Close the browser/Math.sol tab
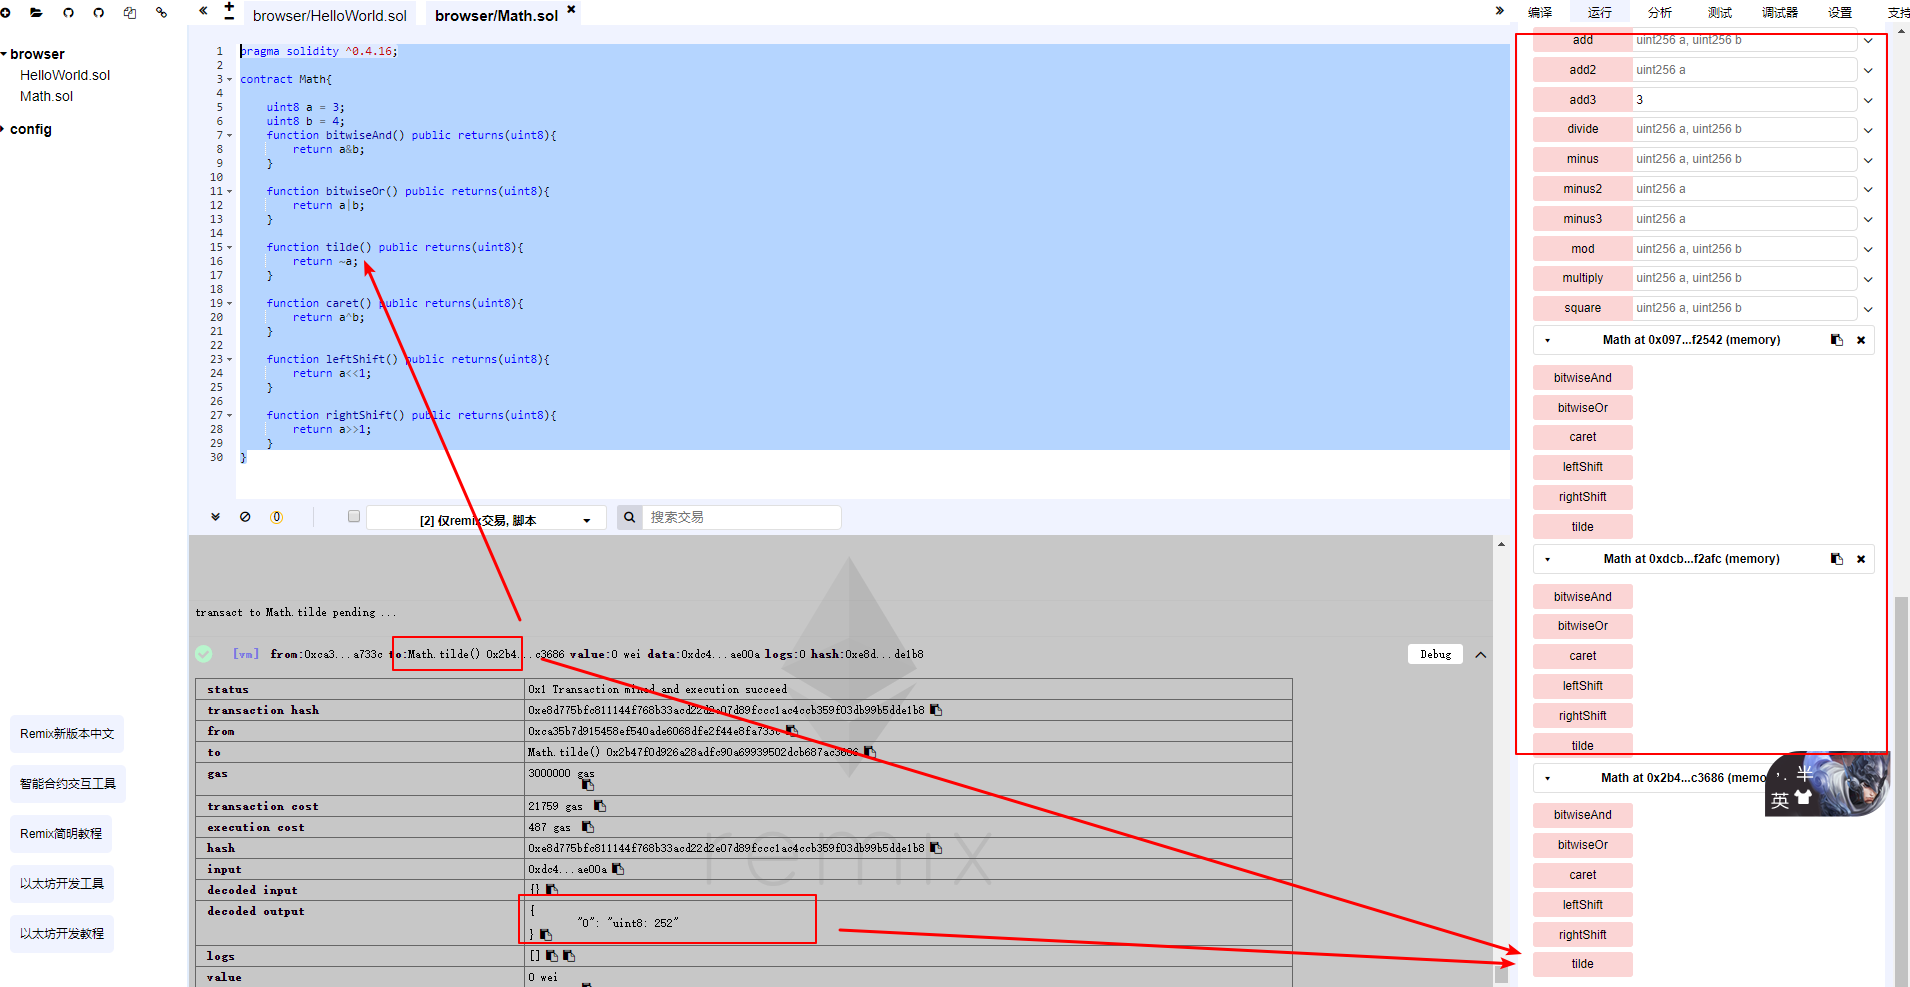The height and width of the screenshot is (987, 1910). (571, 9)
